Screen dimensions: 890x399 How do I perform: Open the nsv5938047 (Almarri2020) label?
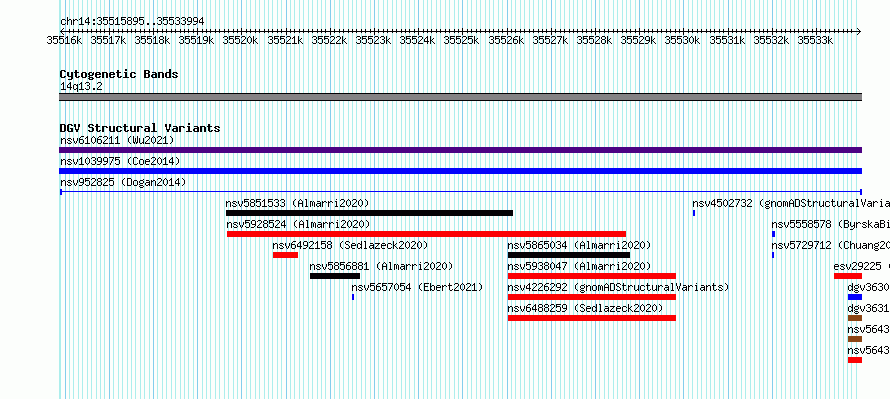(x=580, y=266)
